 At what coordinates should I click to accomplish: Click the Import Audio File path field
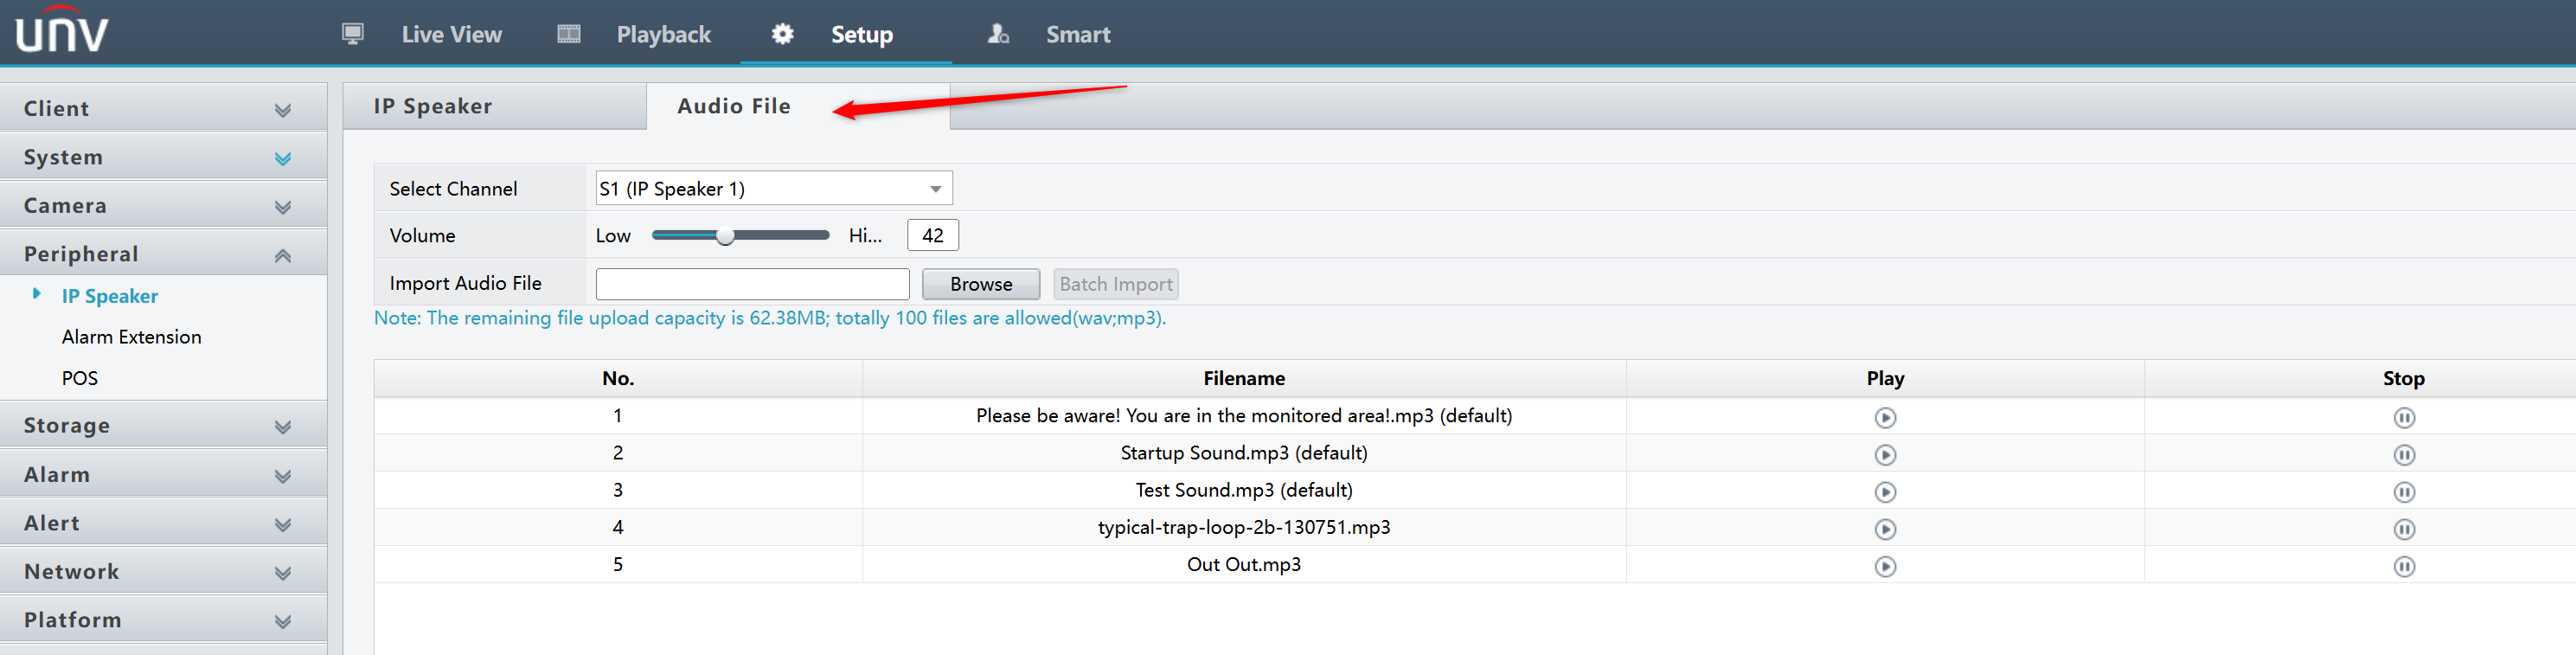click(752, 284)
